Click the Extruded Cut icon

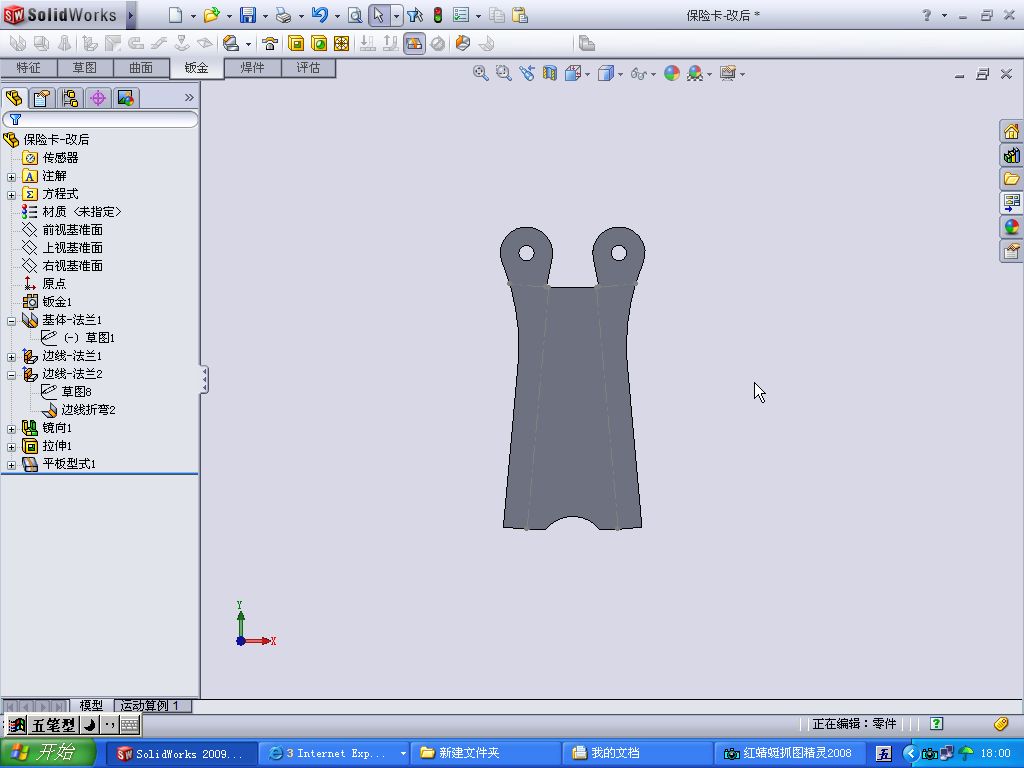click(296, 44)
